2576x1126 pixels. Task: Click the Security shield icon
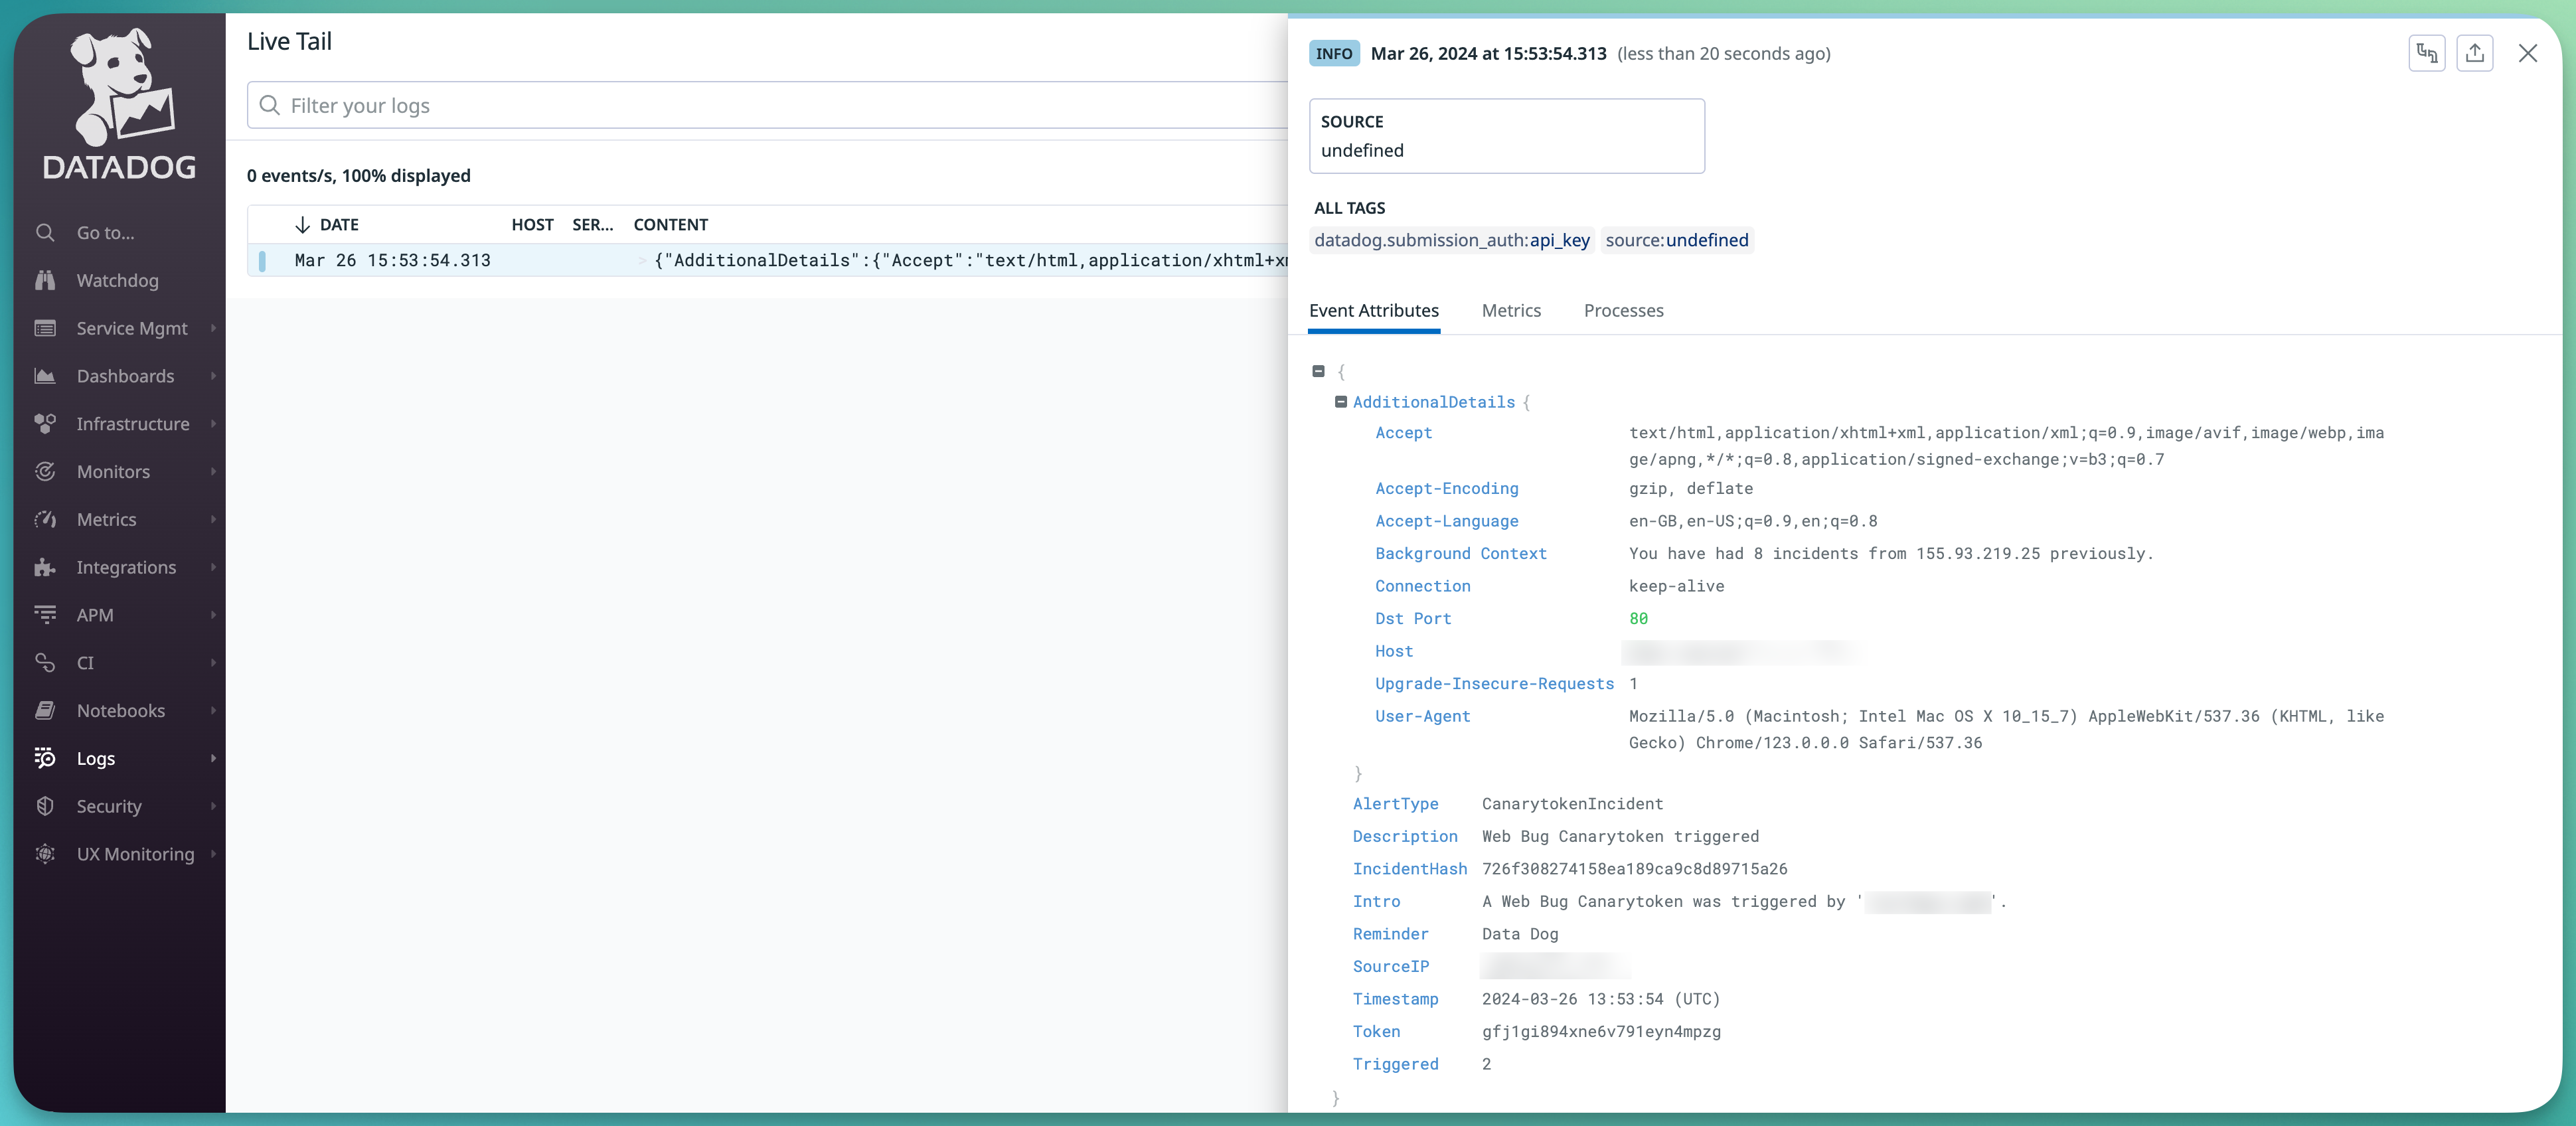[45, 806]
